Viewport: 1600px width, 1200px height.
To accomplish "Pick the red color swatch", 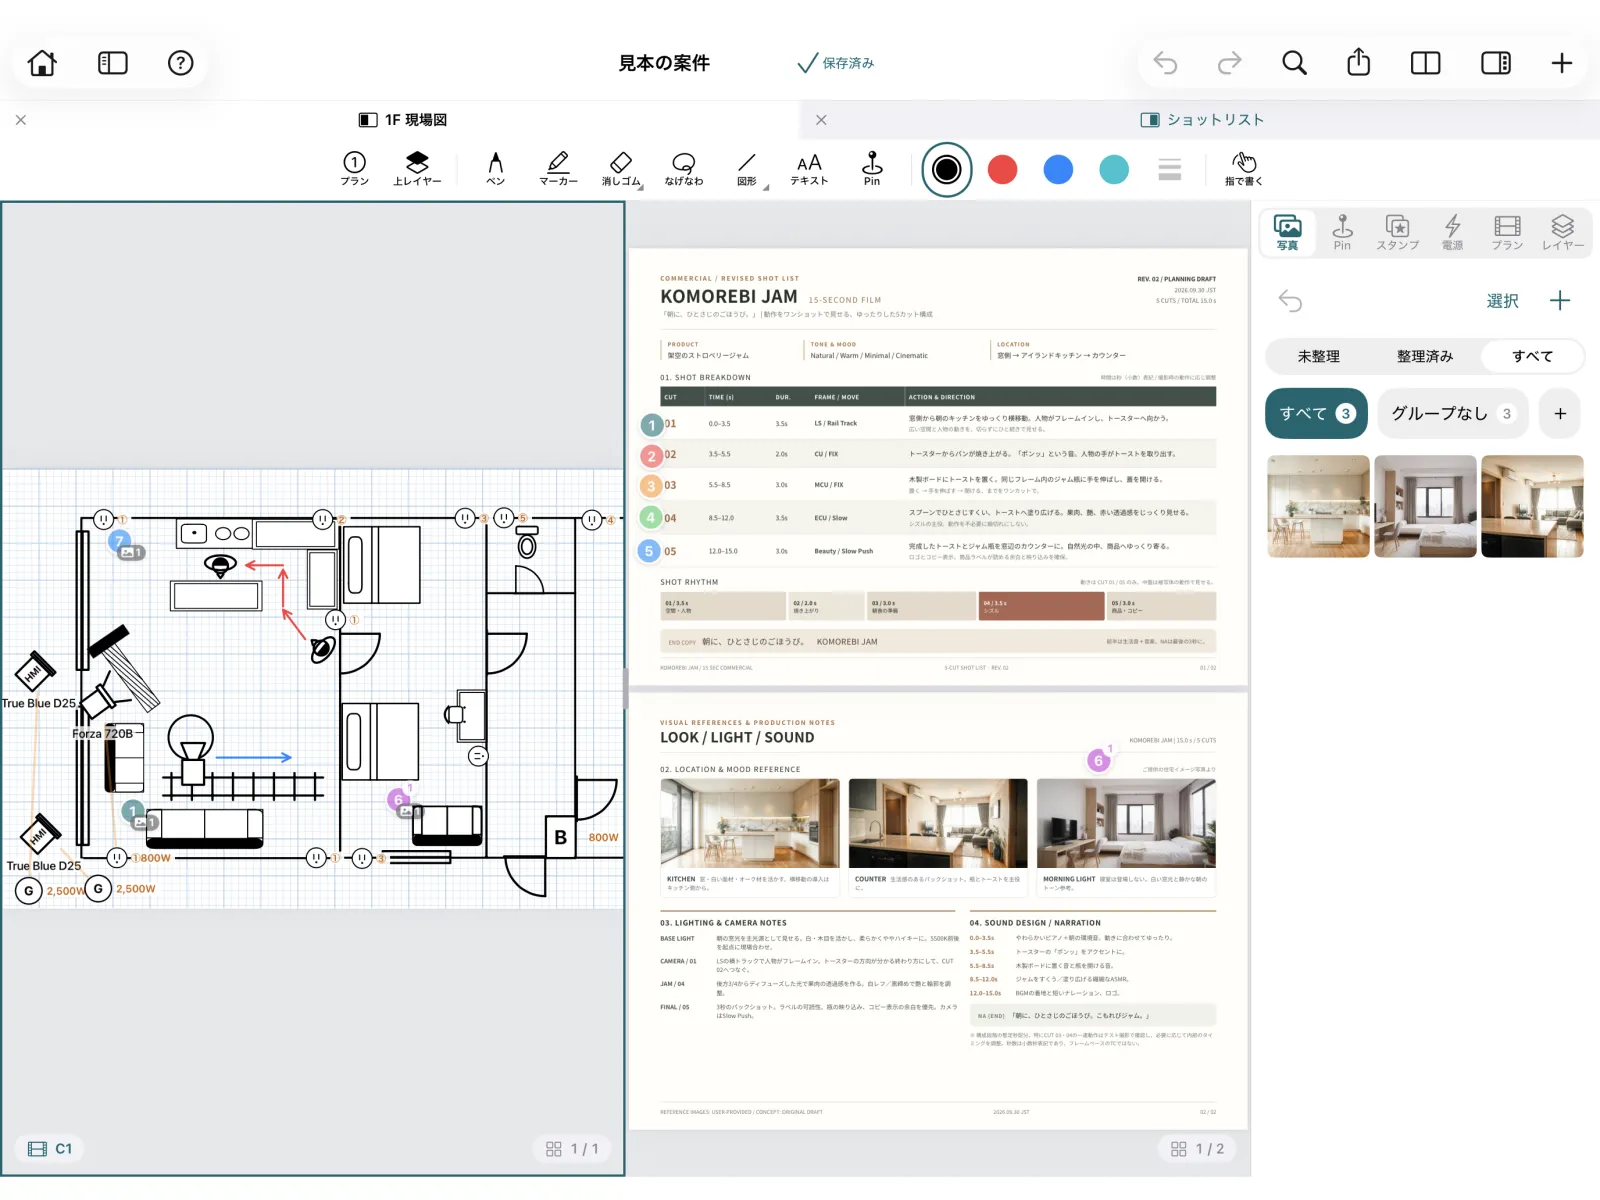I will 1002,169.
